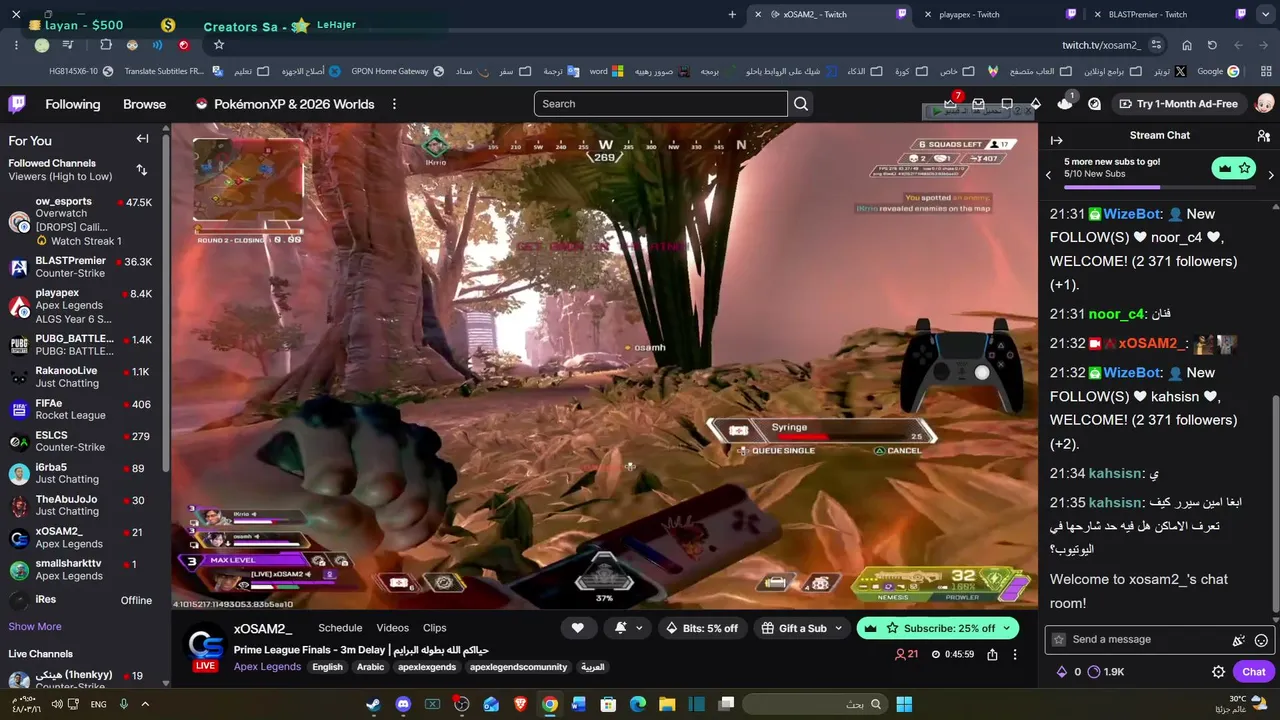Open the notification bell dropdown

coord(629,628)
